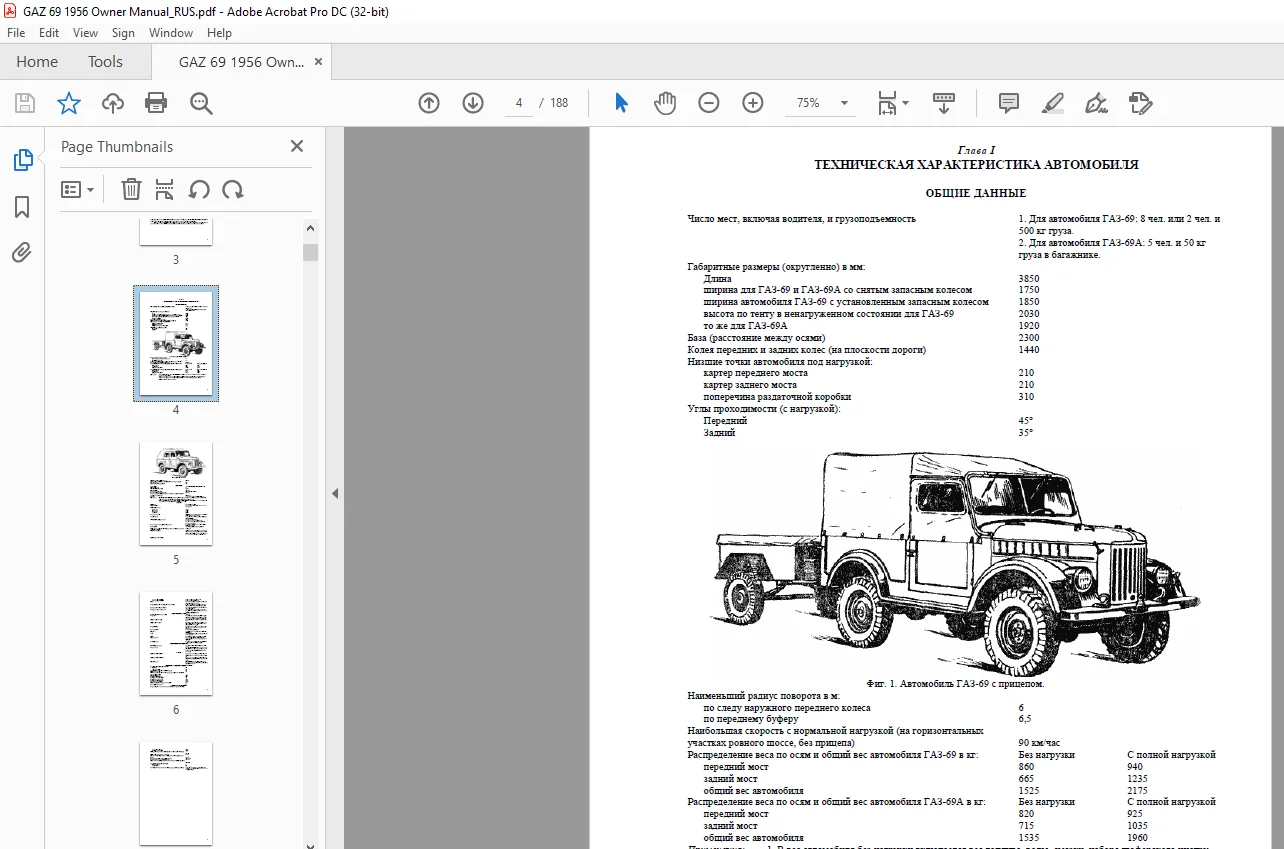
Task: Close the Page Thumbnails panel
Action: pos(297,146)
